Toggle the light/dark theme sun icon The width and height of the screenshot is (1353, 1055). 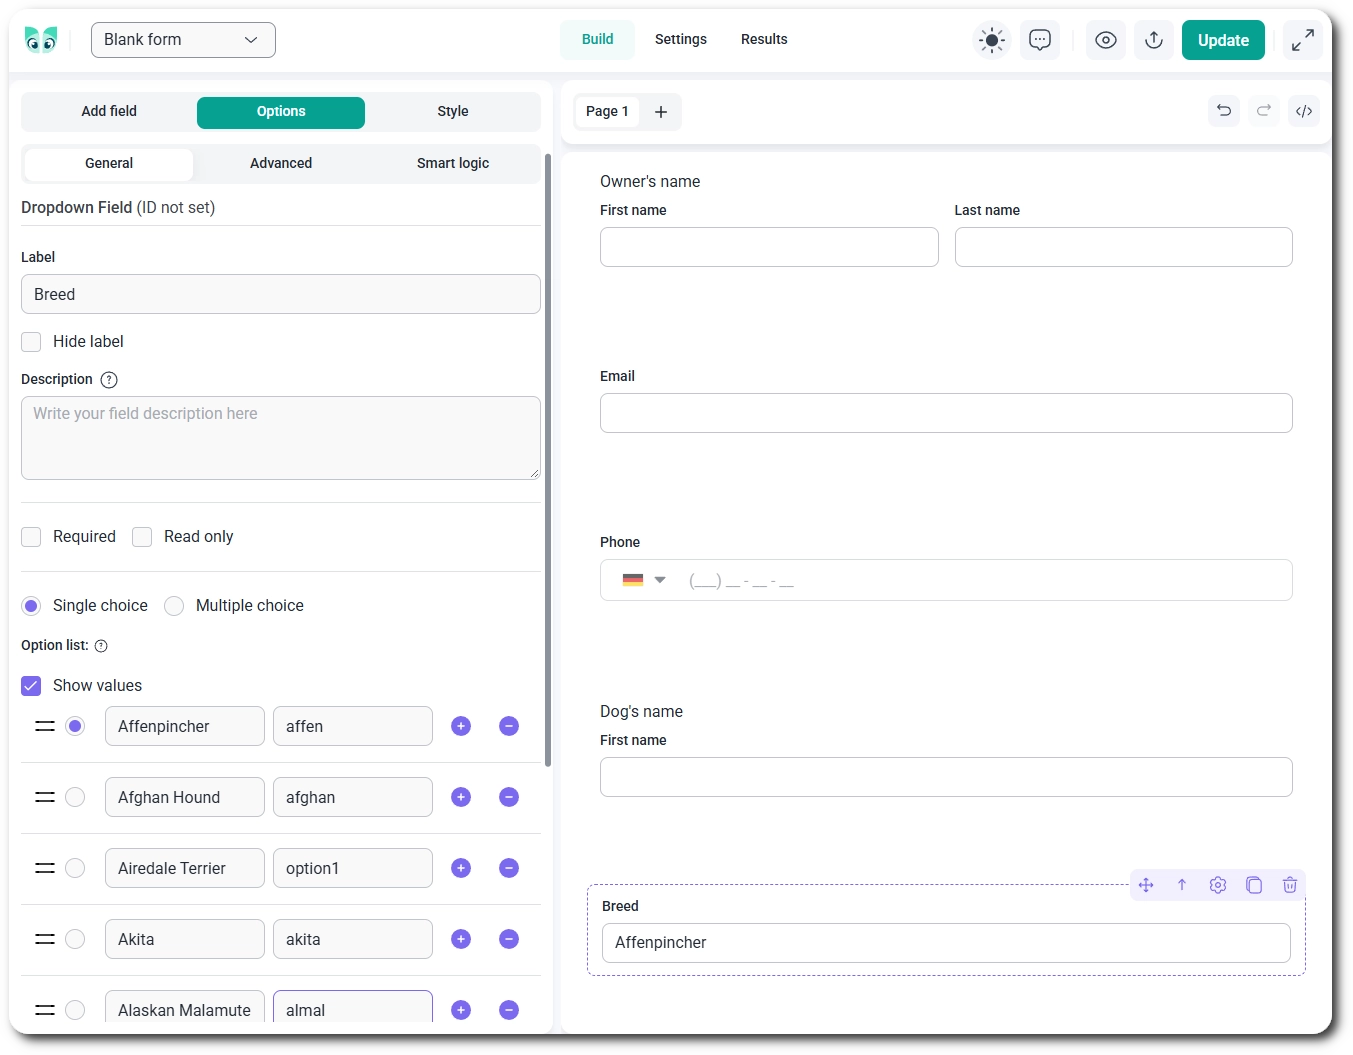(x=992, y=40)
